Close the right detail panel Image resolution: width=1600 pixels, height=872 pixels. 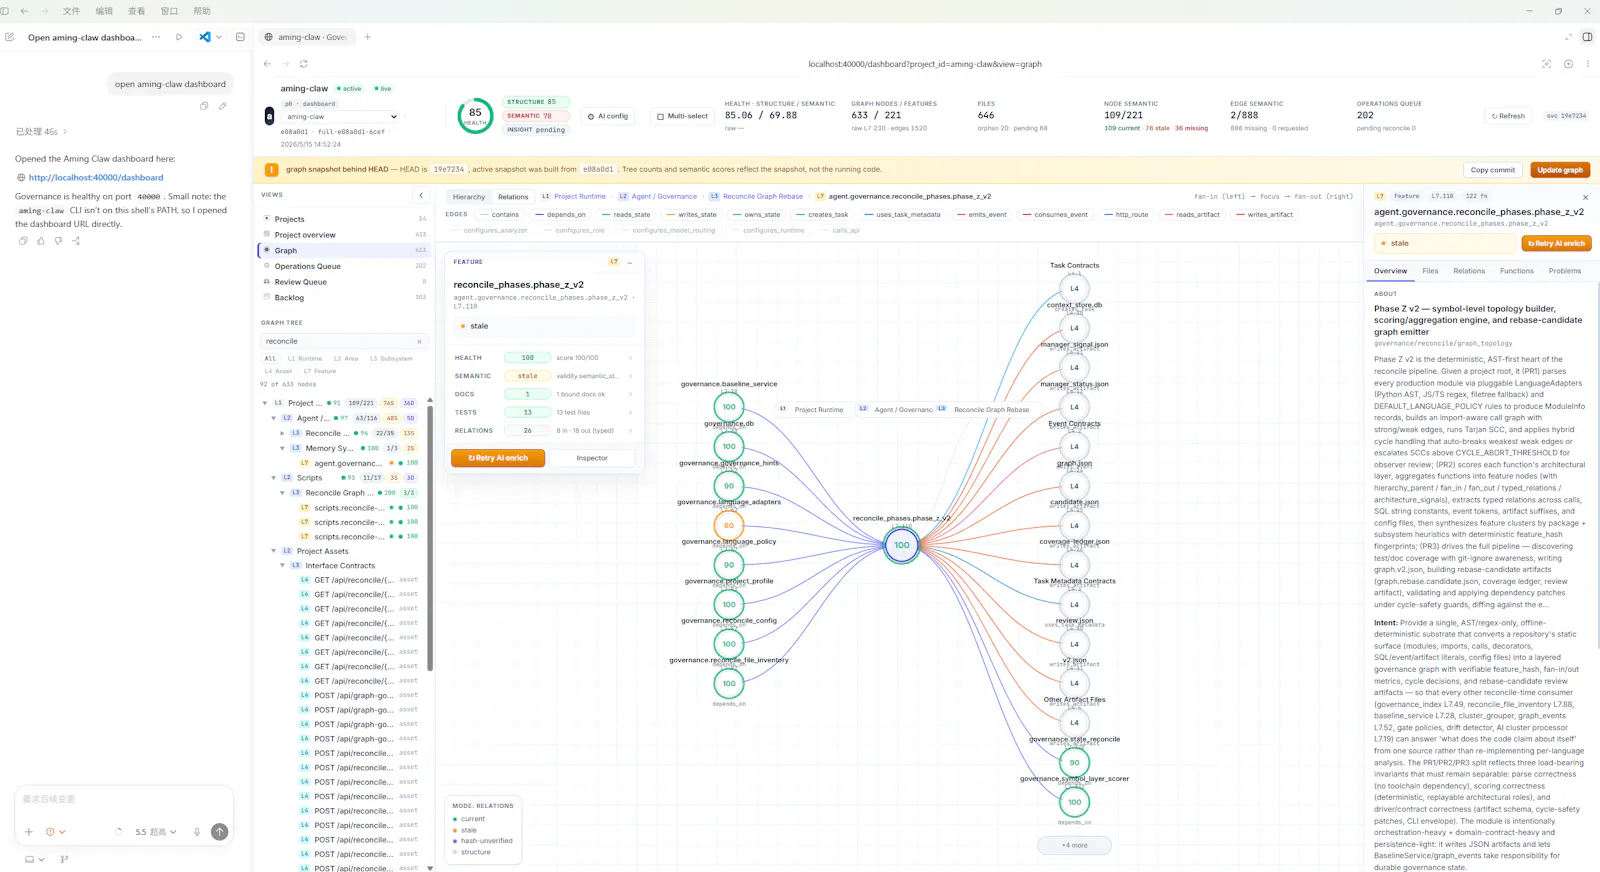[x=1585, y=197]
